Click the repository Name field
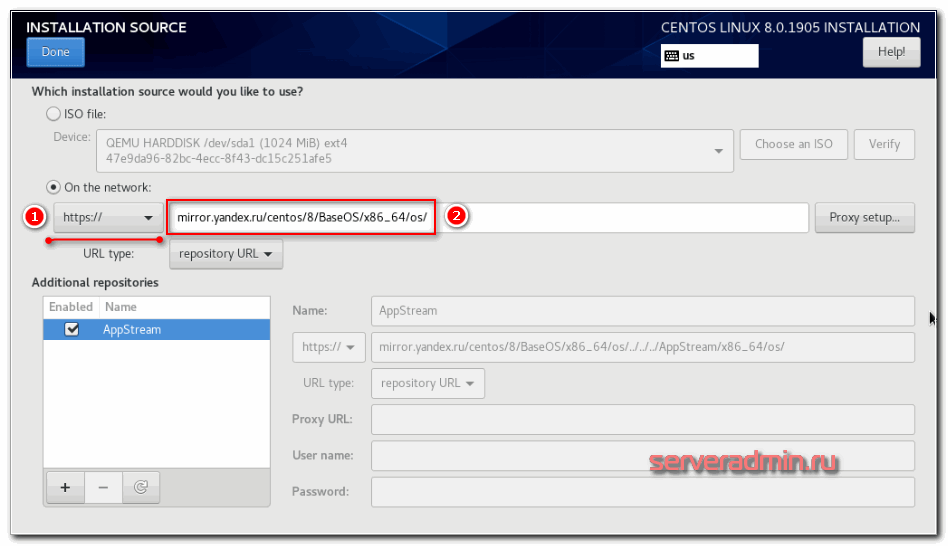Screen dimensions: 948x546 pyautogui.click(x=642, y=311)
